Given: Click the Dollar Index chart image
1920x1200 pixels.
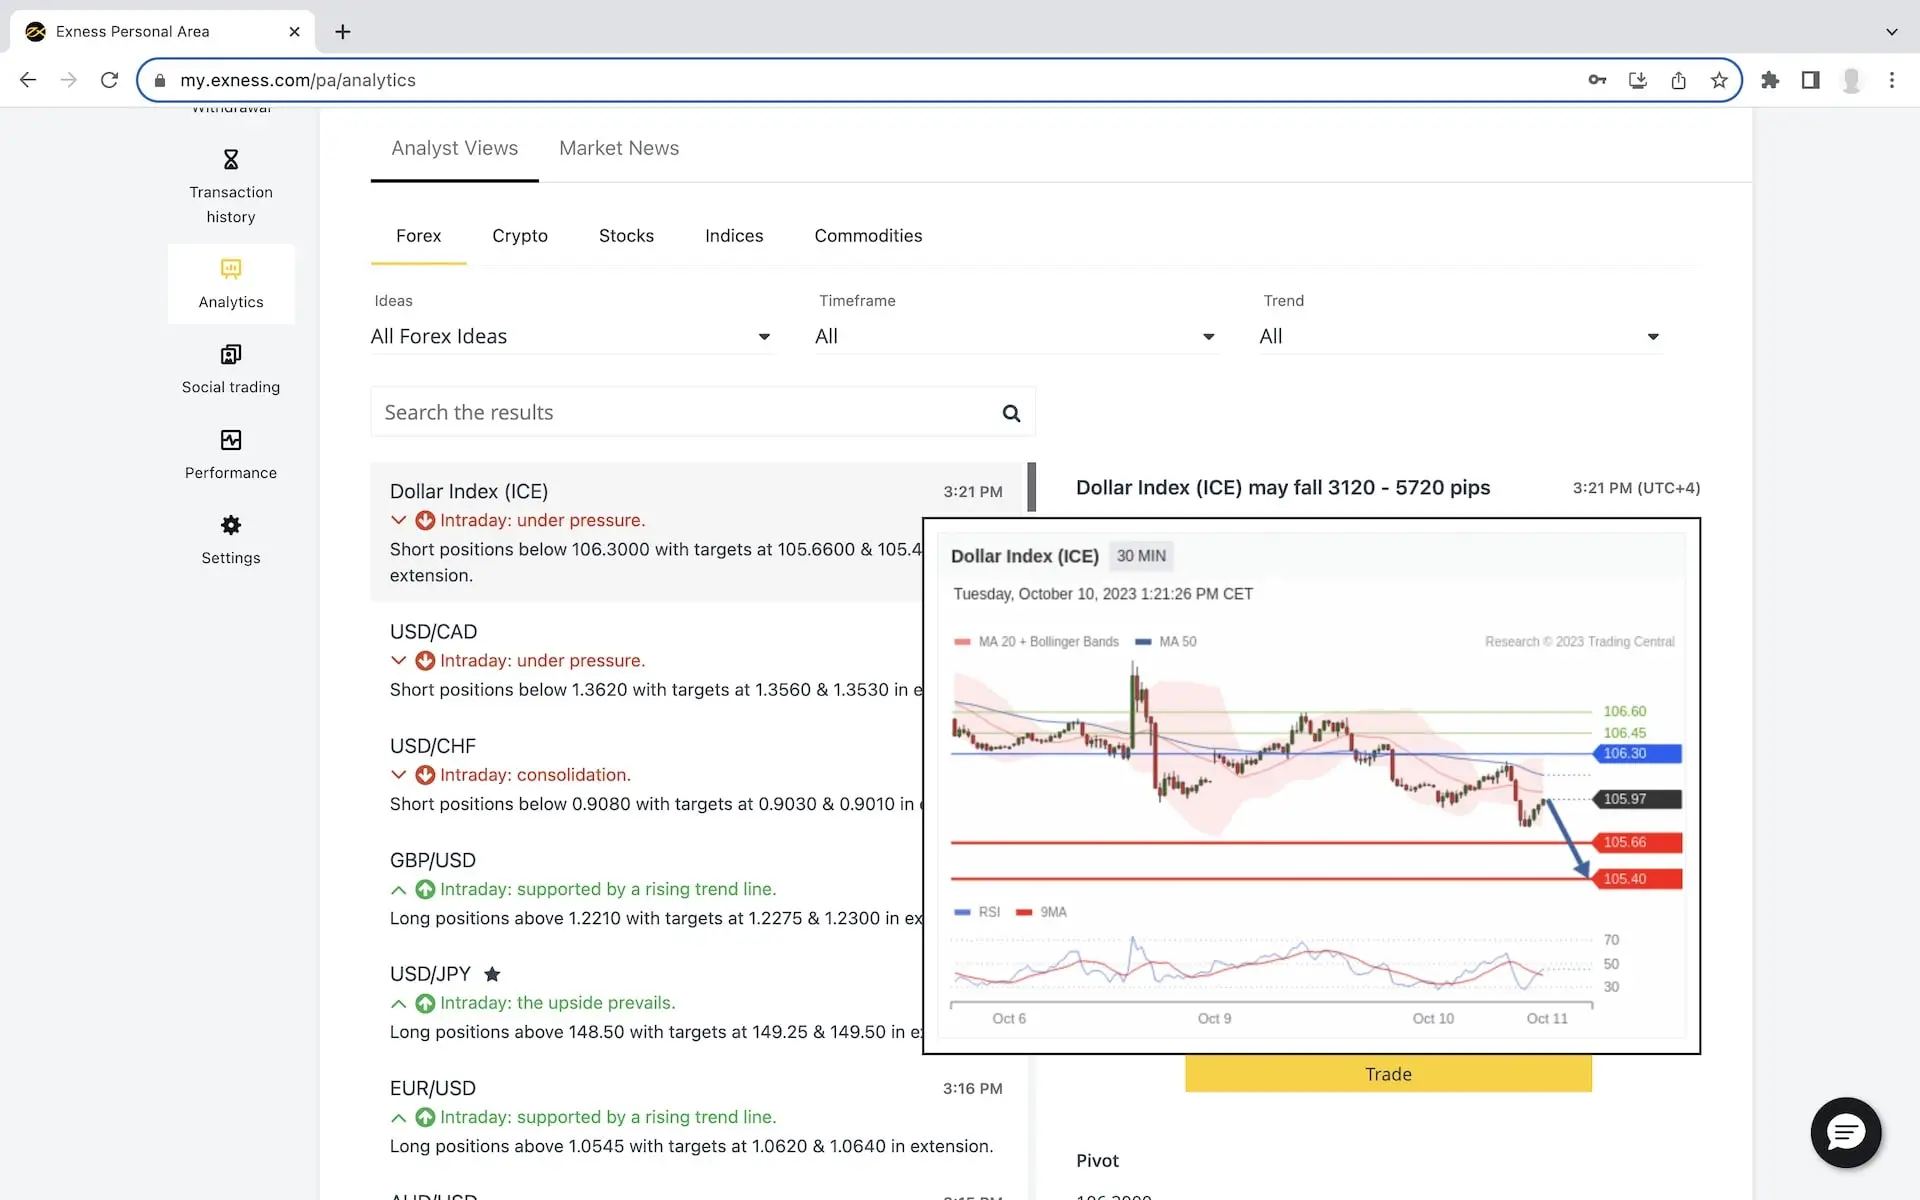Looking at the screenshot, I should pyautogui.click(x=1311, y=786).
